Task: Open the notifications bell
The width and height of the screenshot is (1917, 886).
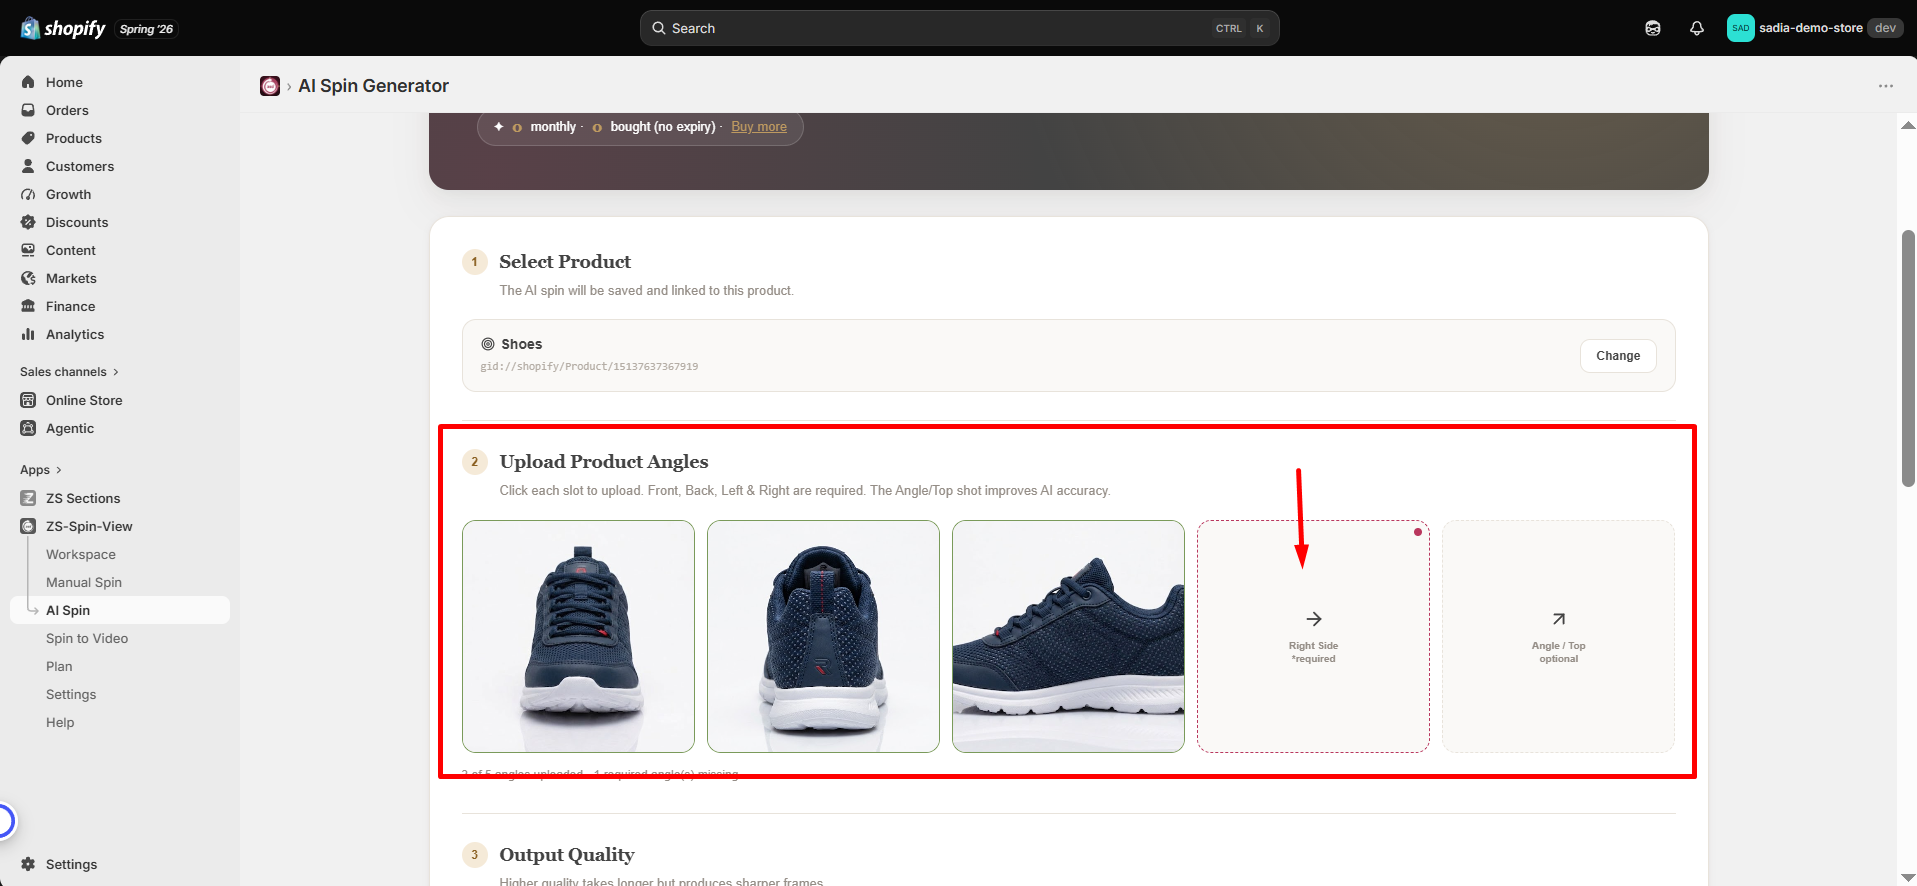Action: pos(1697,28)
